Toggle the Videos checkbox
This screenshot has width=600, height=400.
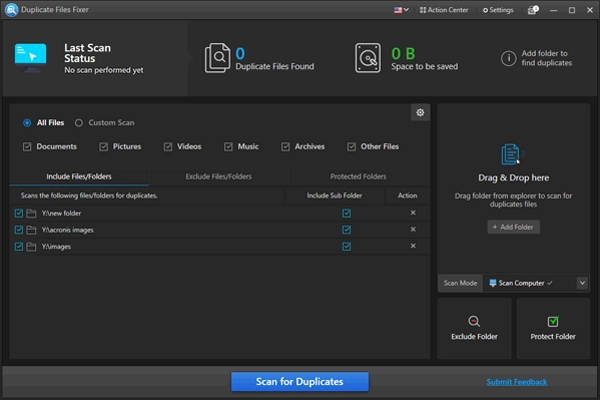click(168, 147)
